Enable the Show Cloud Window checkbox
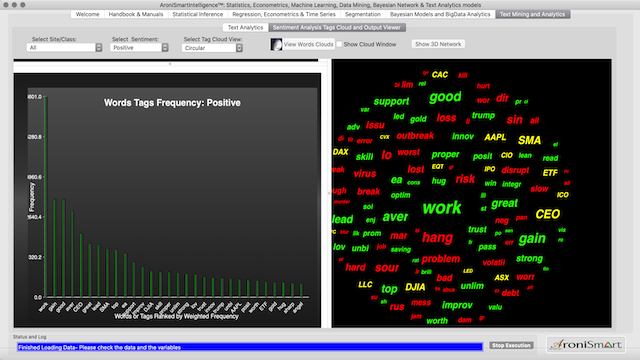The image size is (640, 360). pos(339,44)
